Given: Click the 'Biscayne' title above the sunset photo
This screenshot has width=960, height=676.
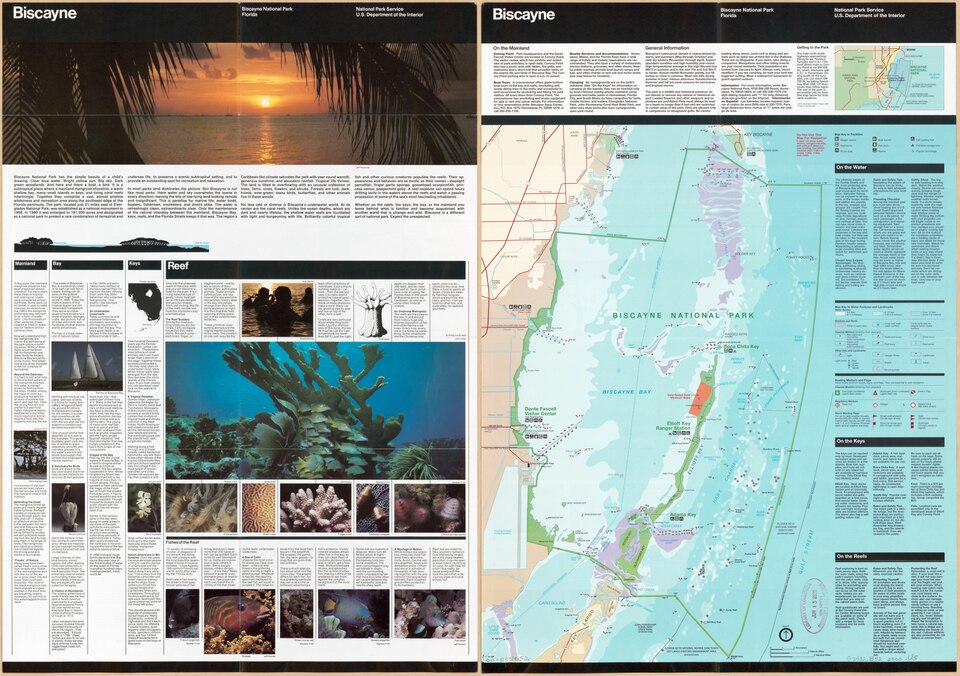Looking at the screenshot, I should pyautogui.click(x=45, y=13).
